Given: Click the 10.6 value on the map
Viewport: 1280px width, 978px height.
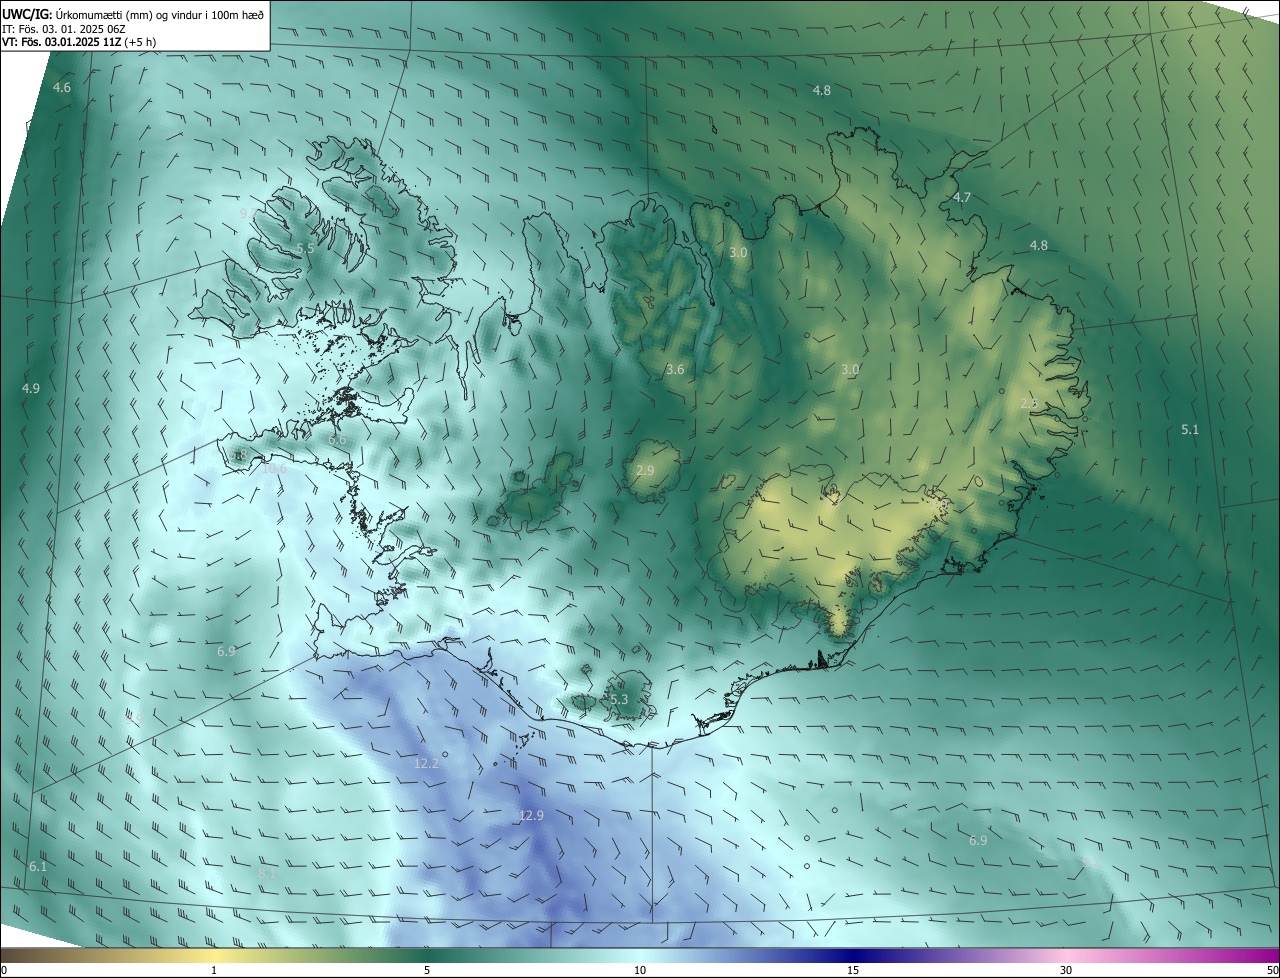Looking at the screenshot, I should [274, 468].
